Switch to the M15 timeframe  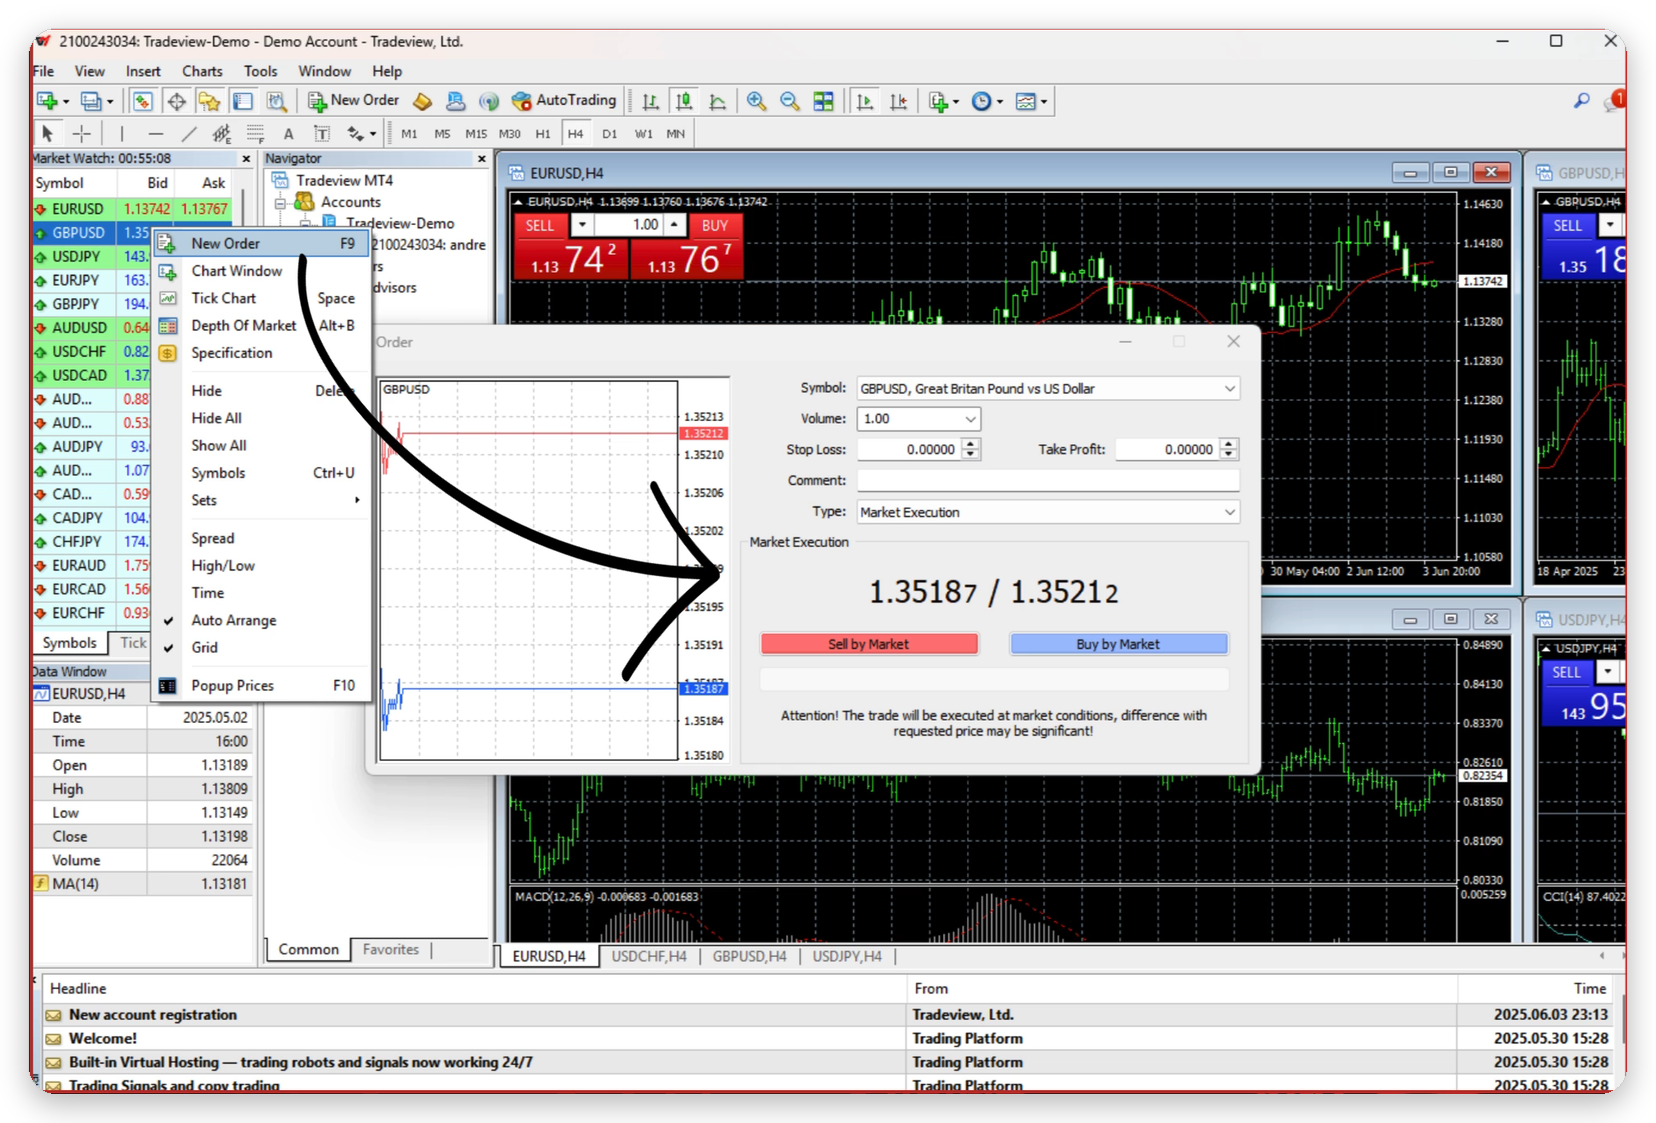(x=476, y=133)
